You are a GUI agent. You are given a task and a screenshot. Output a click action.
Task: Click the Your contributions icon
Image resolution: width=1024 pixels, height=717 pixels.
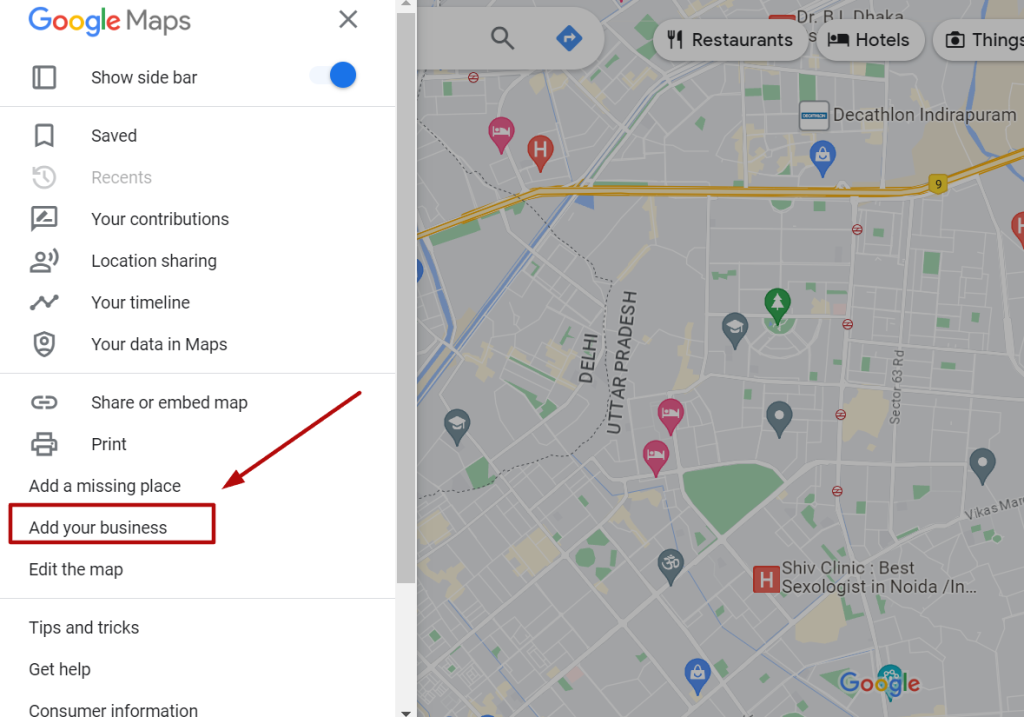tap(44, 219)
